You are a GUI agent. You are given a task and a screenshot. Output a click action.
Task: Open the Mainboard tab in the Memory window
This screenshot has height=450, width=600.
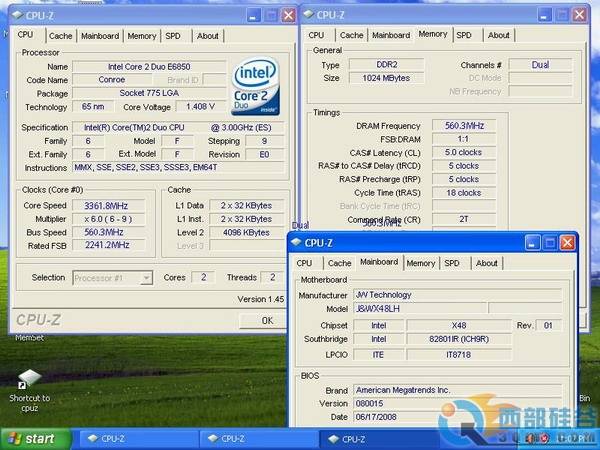coord(391,35)
